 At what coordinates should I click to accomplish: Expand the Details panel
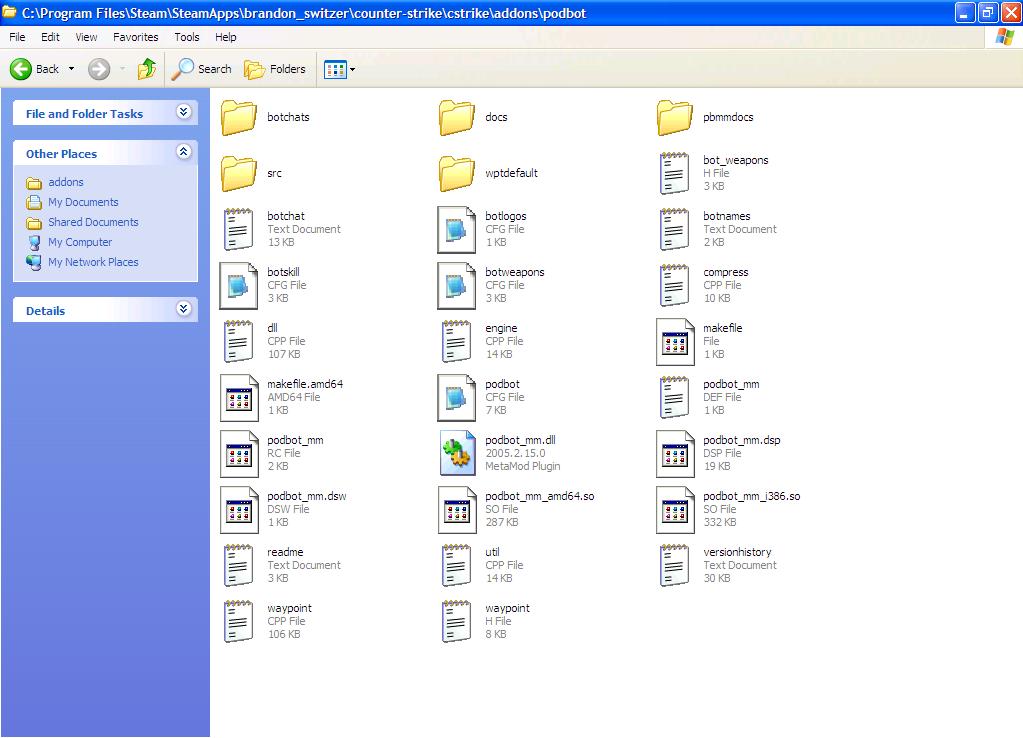pyautogui.click(x=183, y=310)
